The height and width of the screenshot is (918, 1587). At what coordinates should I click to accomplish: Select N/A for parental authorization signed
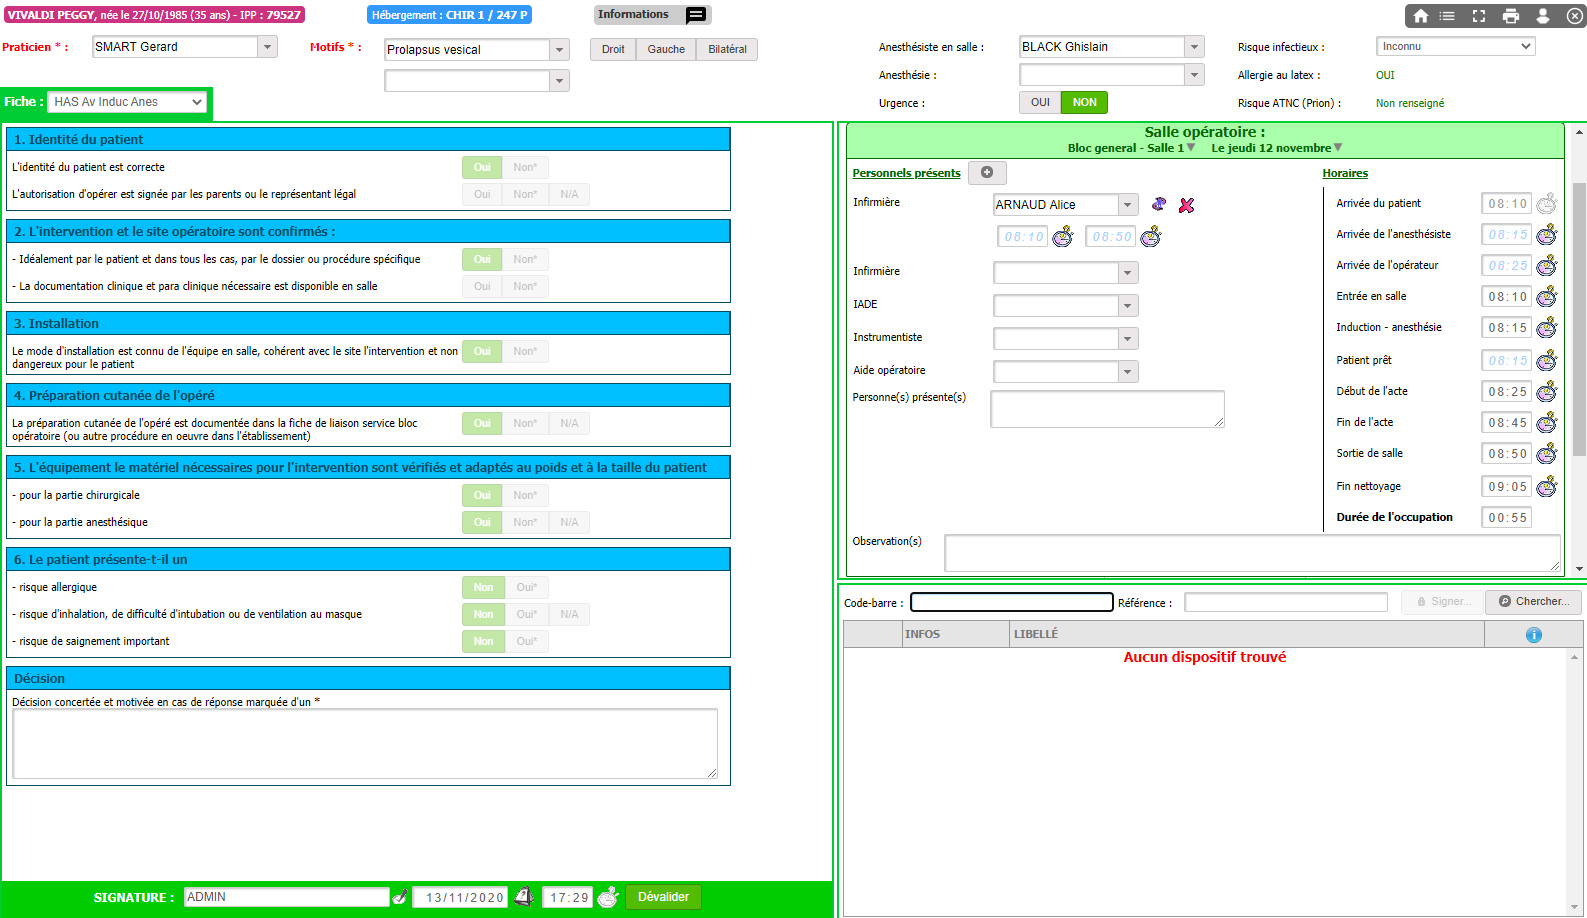(x=569, y=194)
